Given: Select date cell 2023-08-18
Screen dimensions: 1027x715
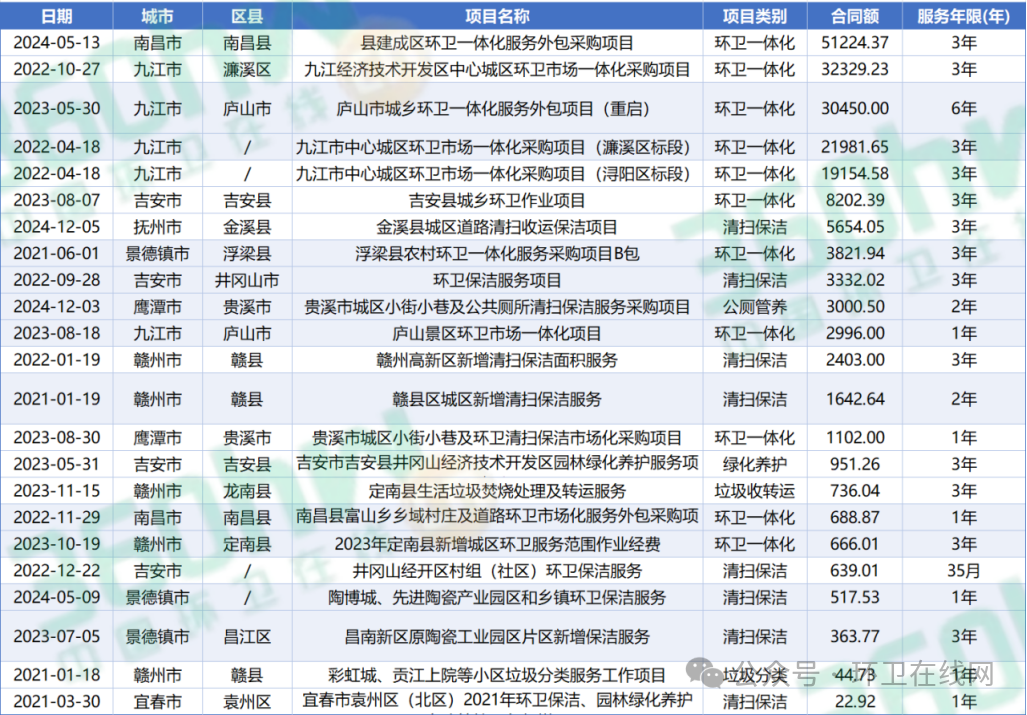Looking at the screenshot, I should (56, 333).
